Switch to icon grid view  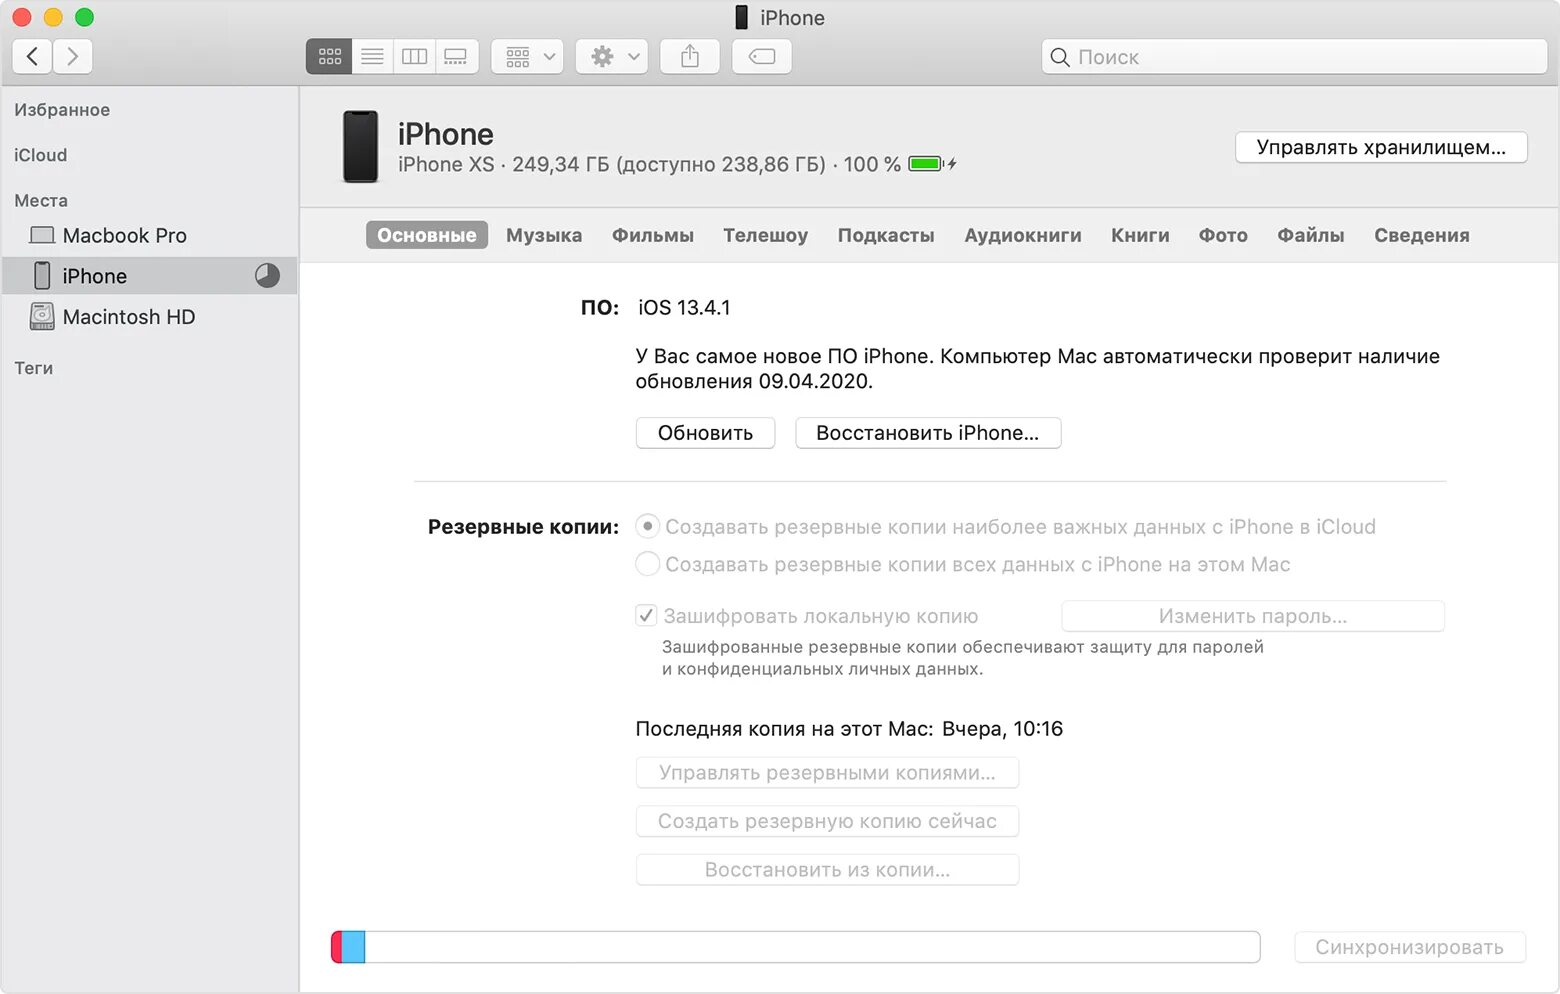pos(329,57)
